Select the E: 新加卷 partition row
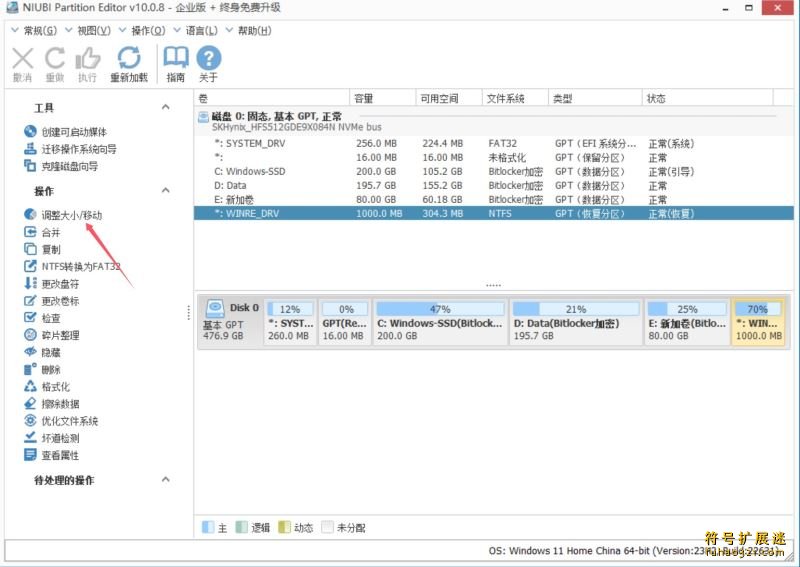 click(493, 200)
